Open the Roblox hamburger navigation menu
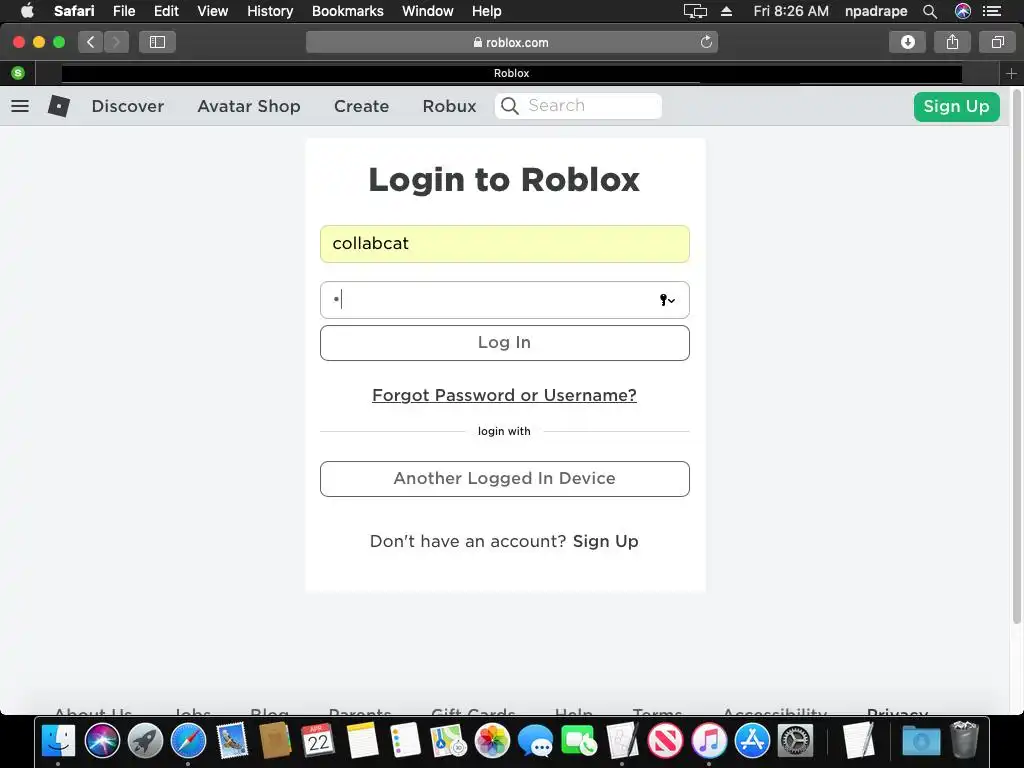This screenshot has height=768, width=1024. point(20,106)
